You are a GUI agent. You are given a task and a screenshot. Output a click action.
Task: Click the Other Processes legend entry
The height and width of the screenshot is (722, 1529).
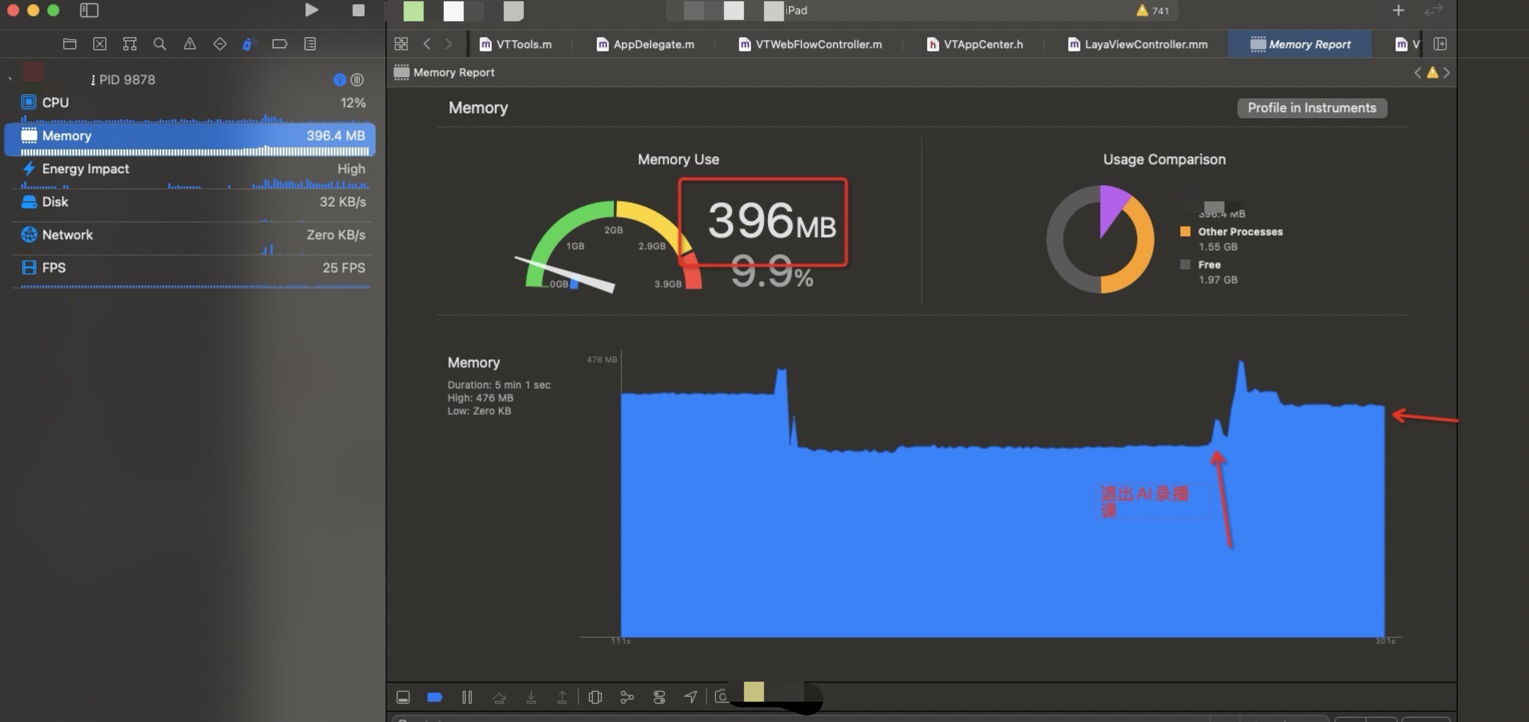[x=1231, y=238]
